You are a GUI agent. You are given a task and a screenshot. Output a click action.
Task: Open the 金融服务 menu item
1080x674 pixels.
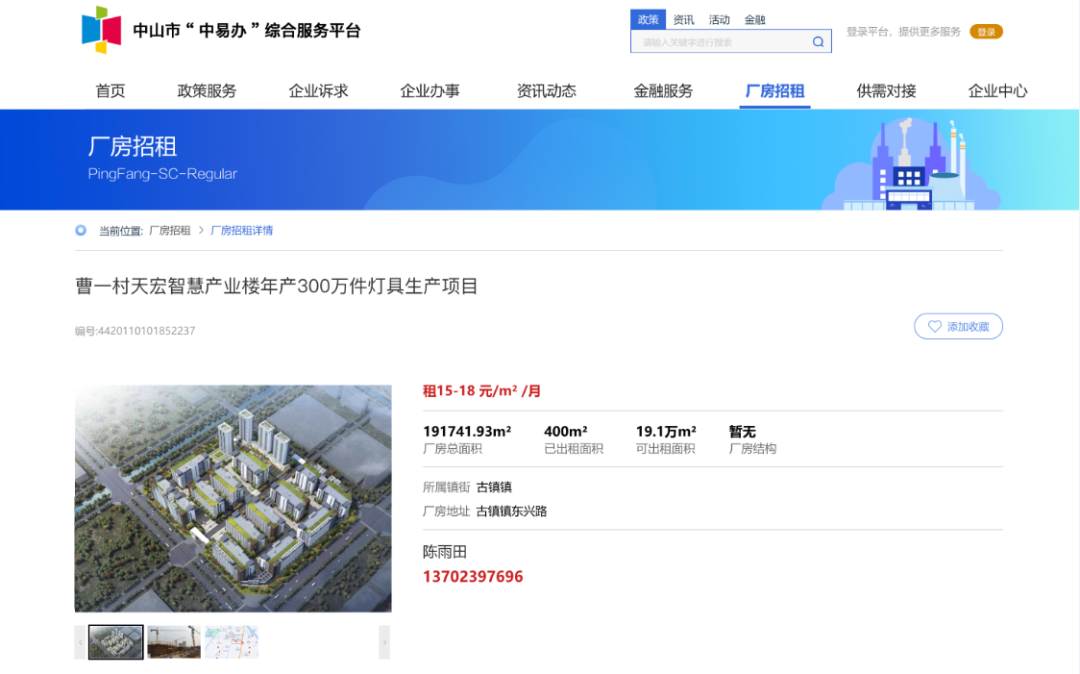coord(661,90)
